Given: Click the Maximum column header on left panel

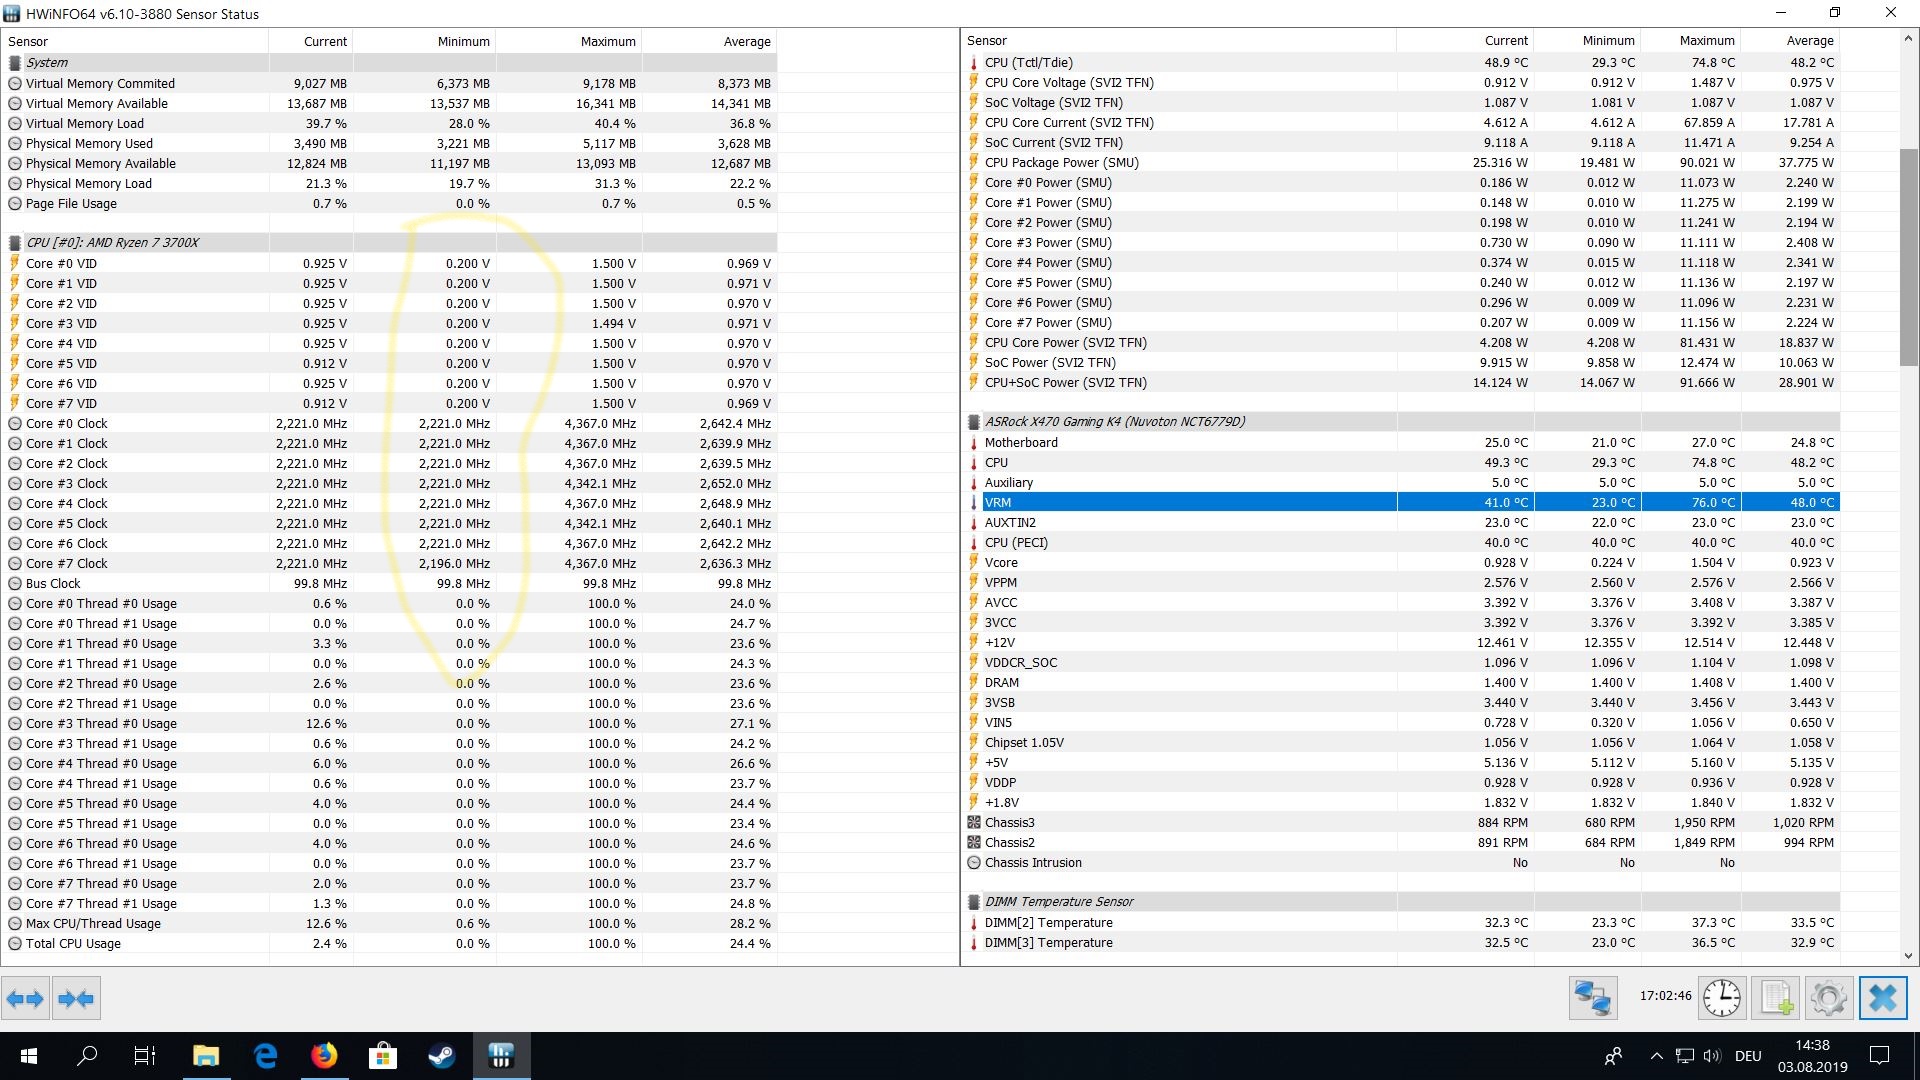Looking at the screenshot, I should click(607, 41).
